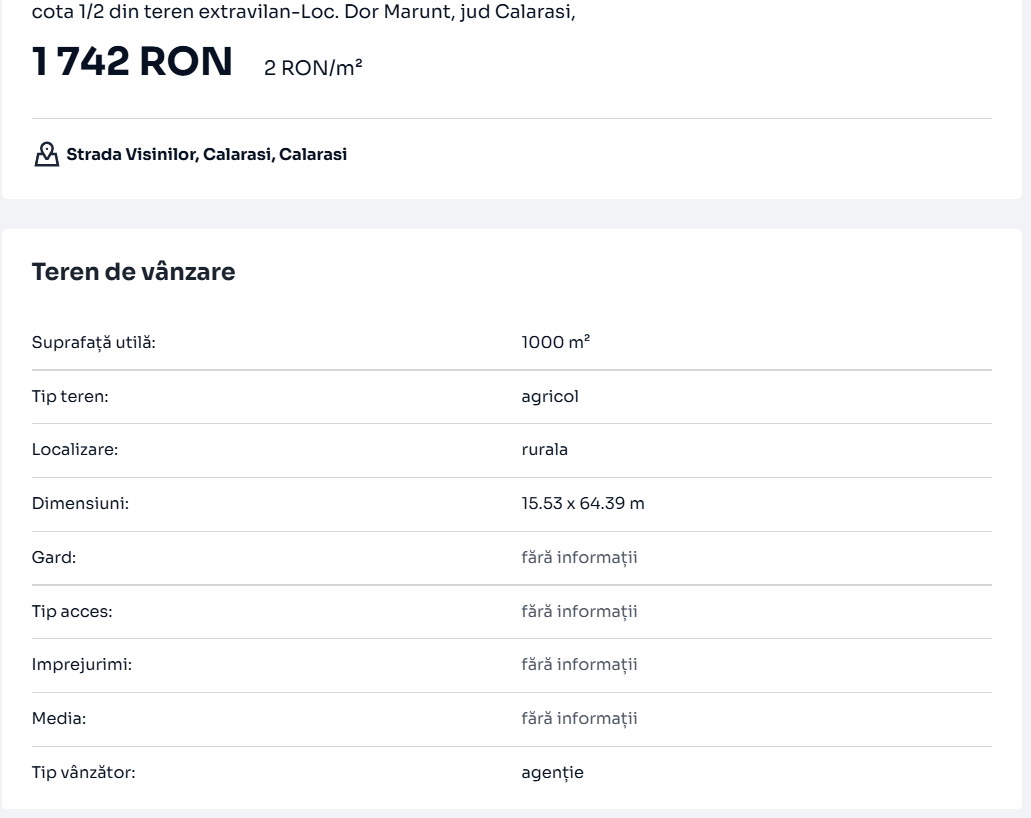This screenshot has height=818, width=1031.
Task: Open the Strada Visinilor, Calarasi address link
Action: point(206,155)
